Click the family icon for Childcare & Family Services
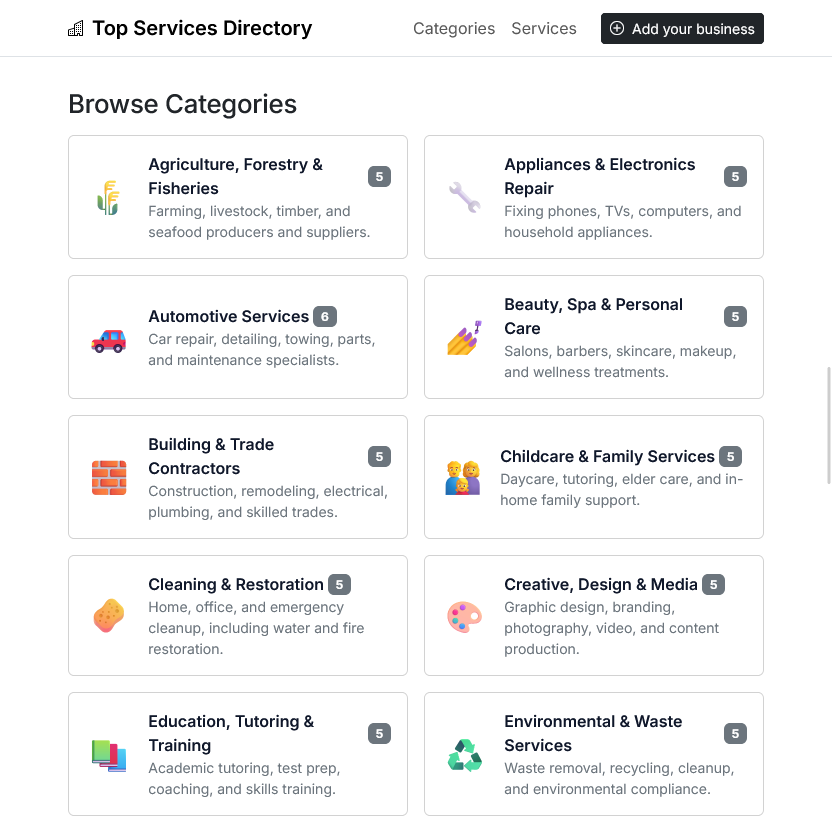Image resolution: width=832 pixels, height=832 pixels. point(464,477)
